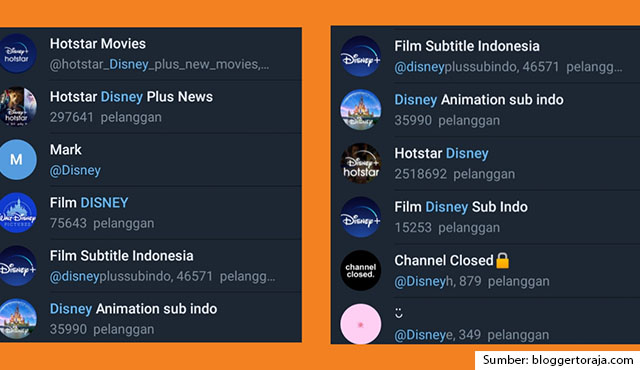
Task: Click the lock emoji beside Channel Closed
Action: pyautogui.click(x=502, y=260)
